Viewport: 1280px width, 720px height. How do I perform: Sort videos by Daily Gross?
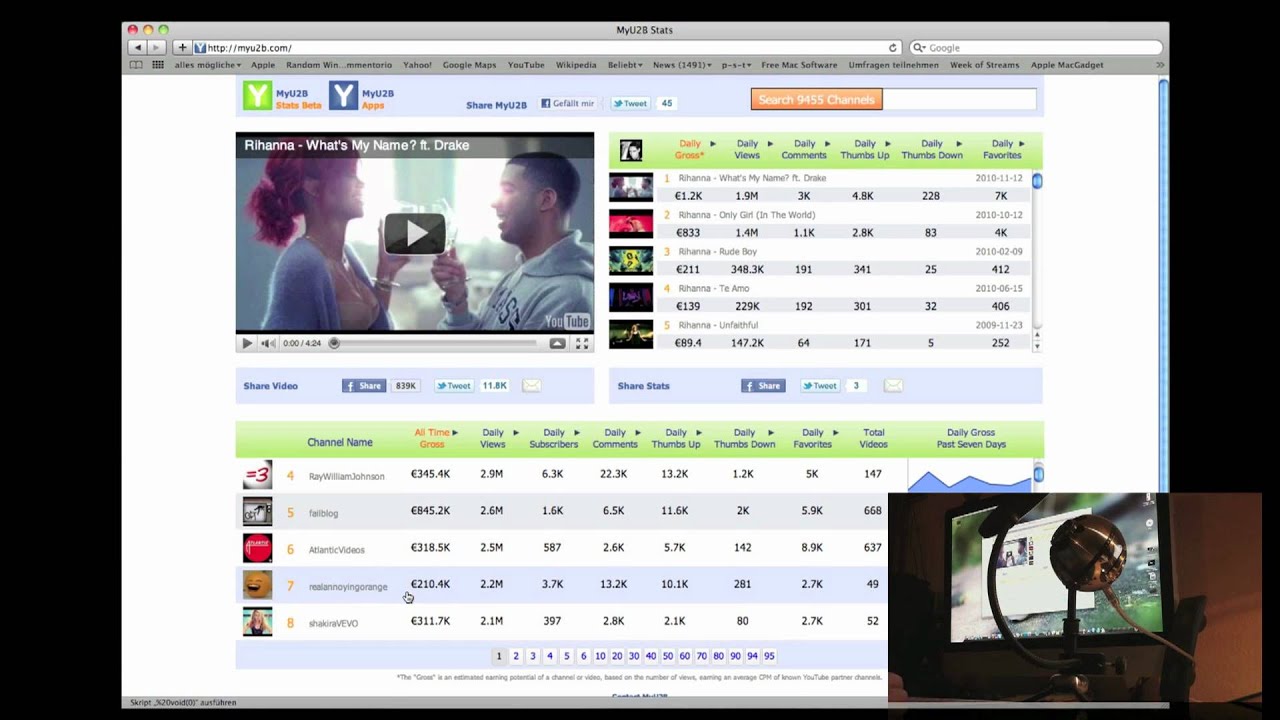690,149
